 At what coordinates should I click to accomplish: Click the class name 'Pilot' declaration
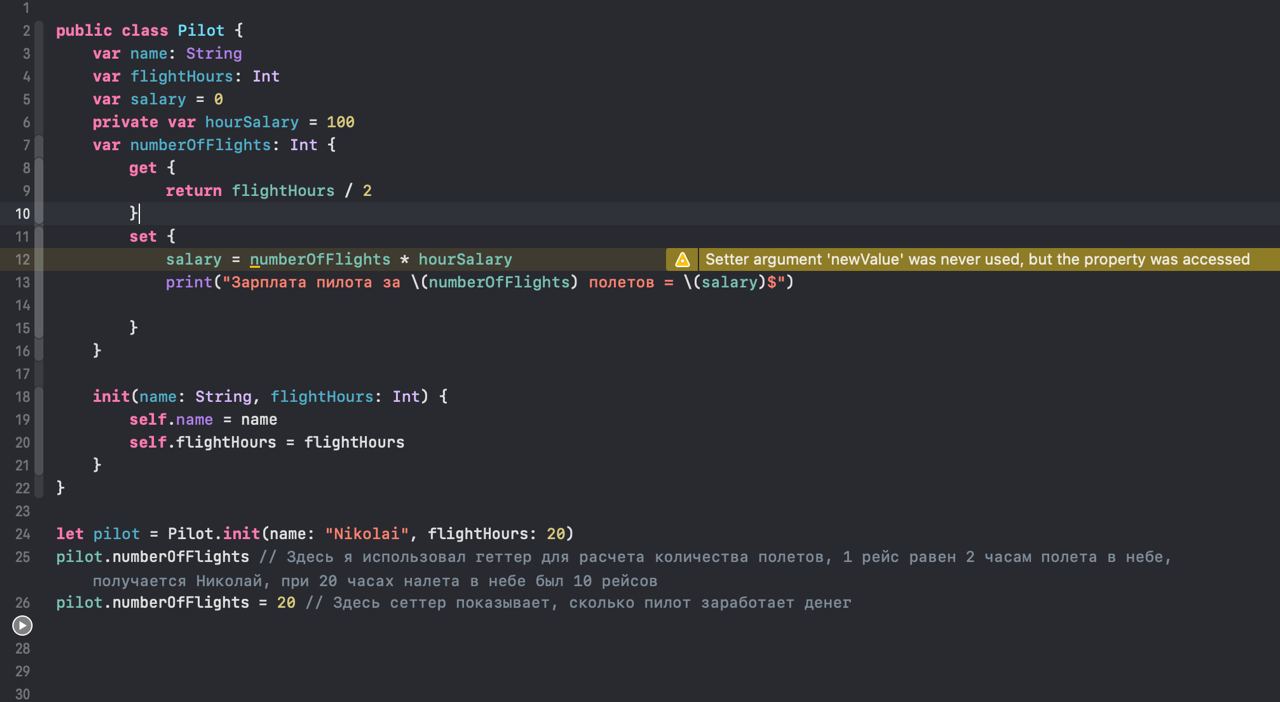[201, 30]
